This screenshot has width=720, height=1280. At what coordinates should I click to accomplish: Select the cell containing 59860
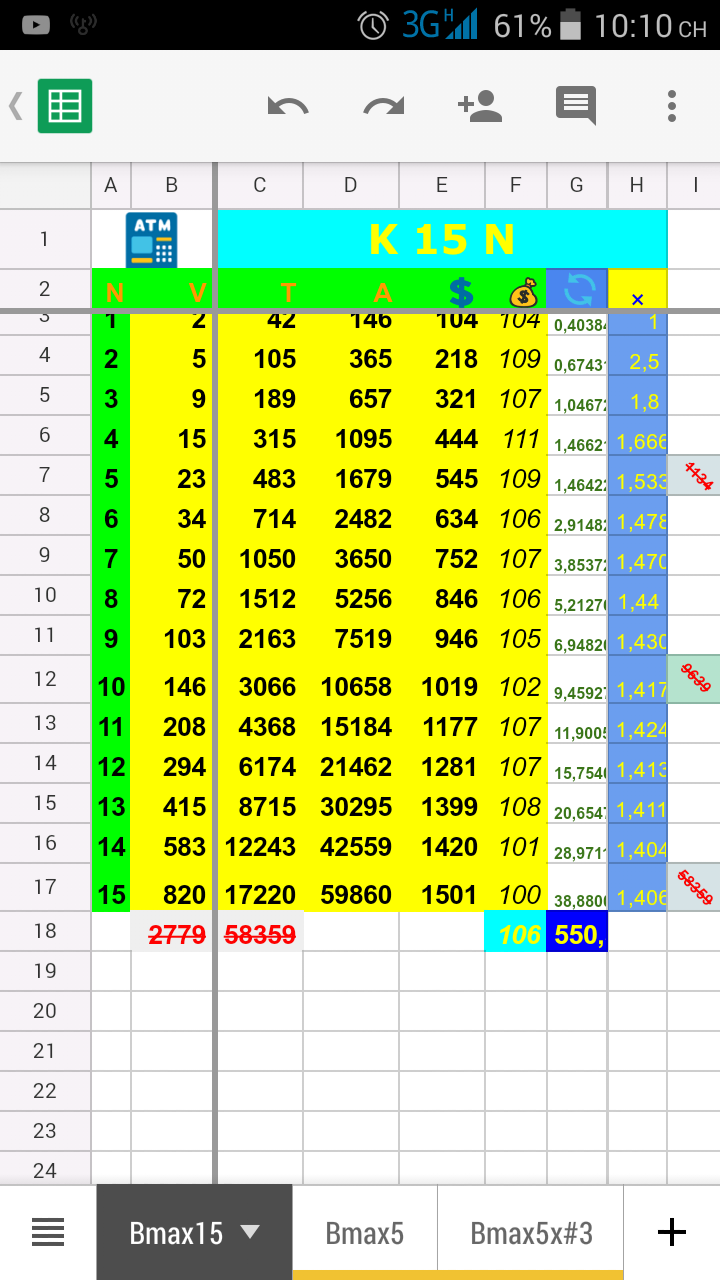click(350, 894)
